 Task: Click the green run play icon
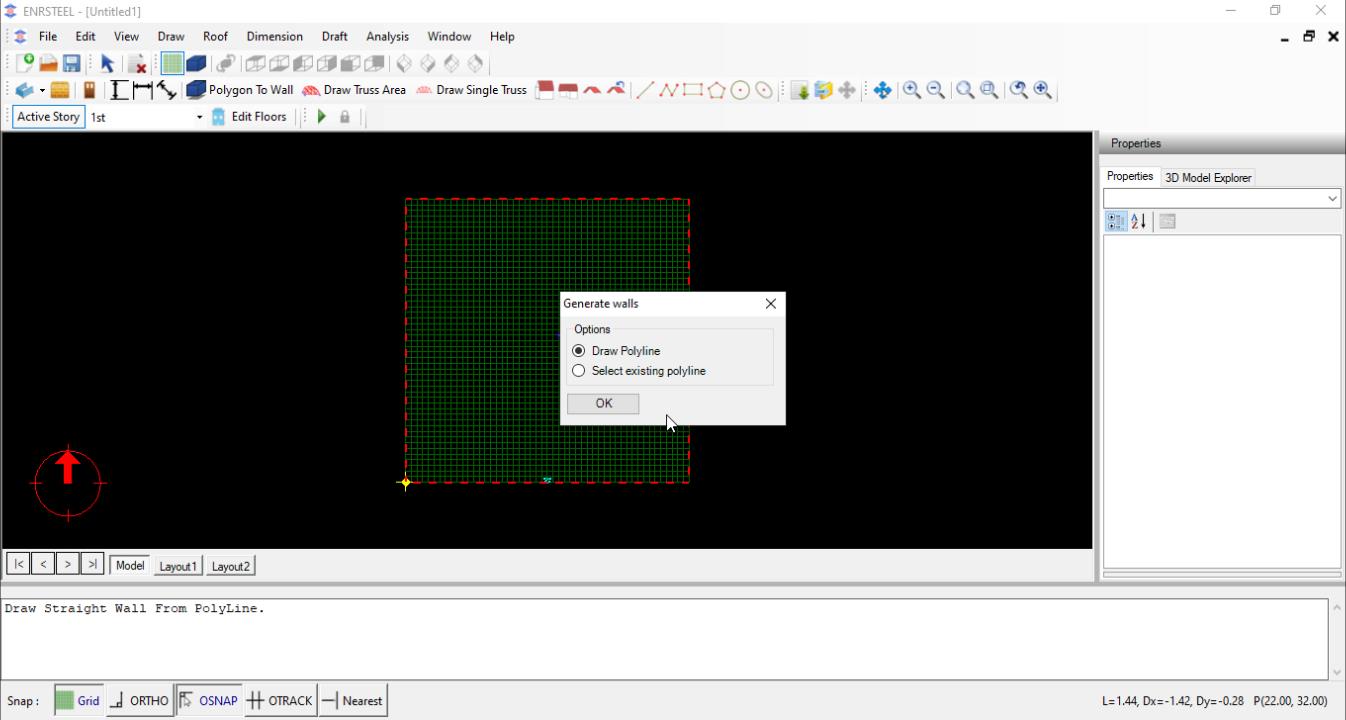[x=322, y=117]
